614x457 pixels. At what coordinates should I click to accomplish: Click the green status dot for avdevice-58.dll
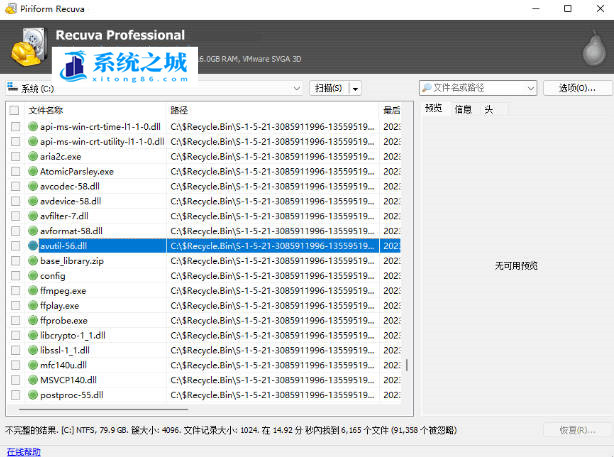[33, 201]
